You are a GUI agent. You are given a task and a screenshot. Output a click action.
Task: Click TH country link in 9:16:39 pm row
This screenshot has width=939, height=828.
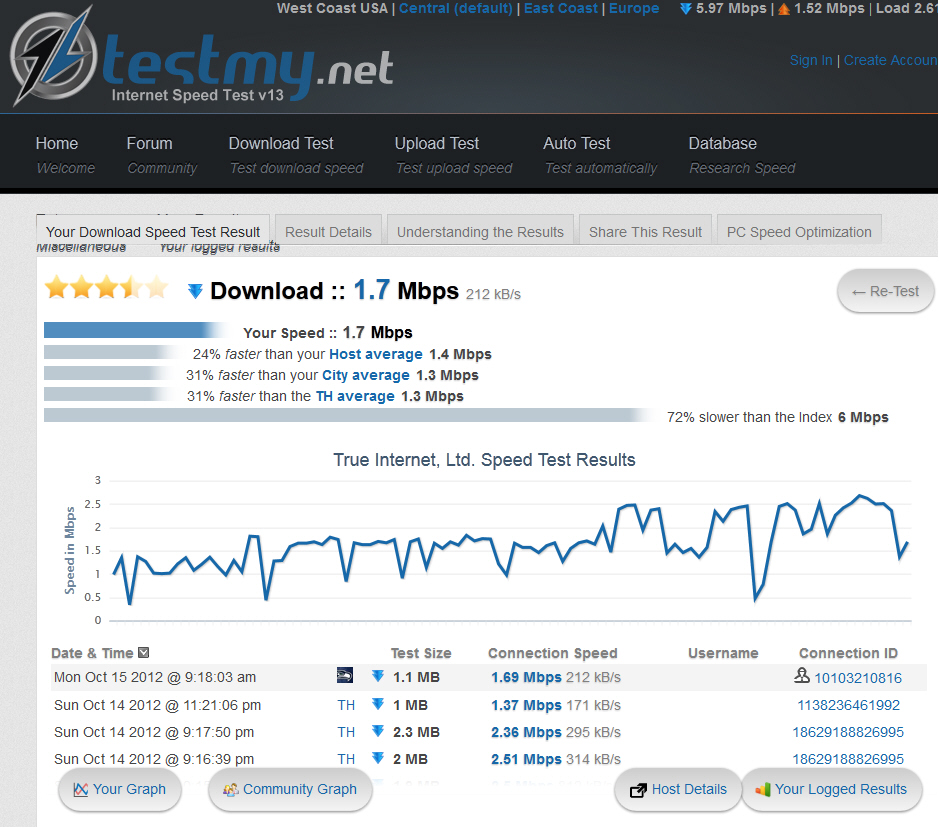[346, 759]
